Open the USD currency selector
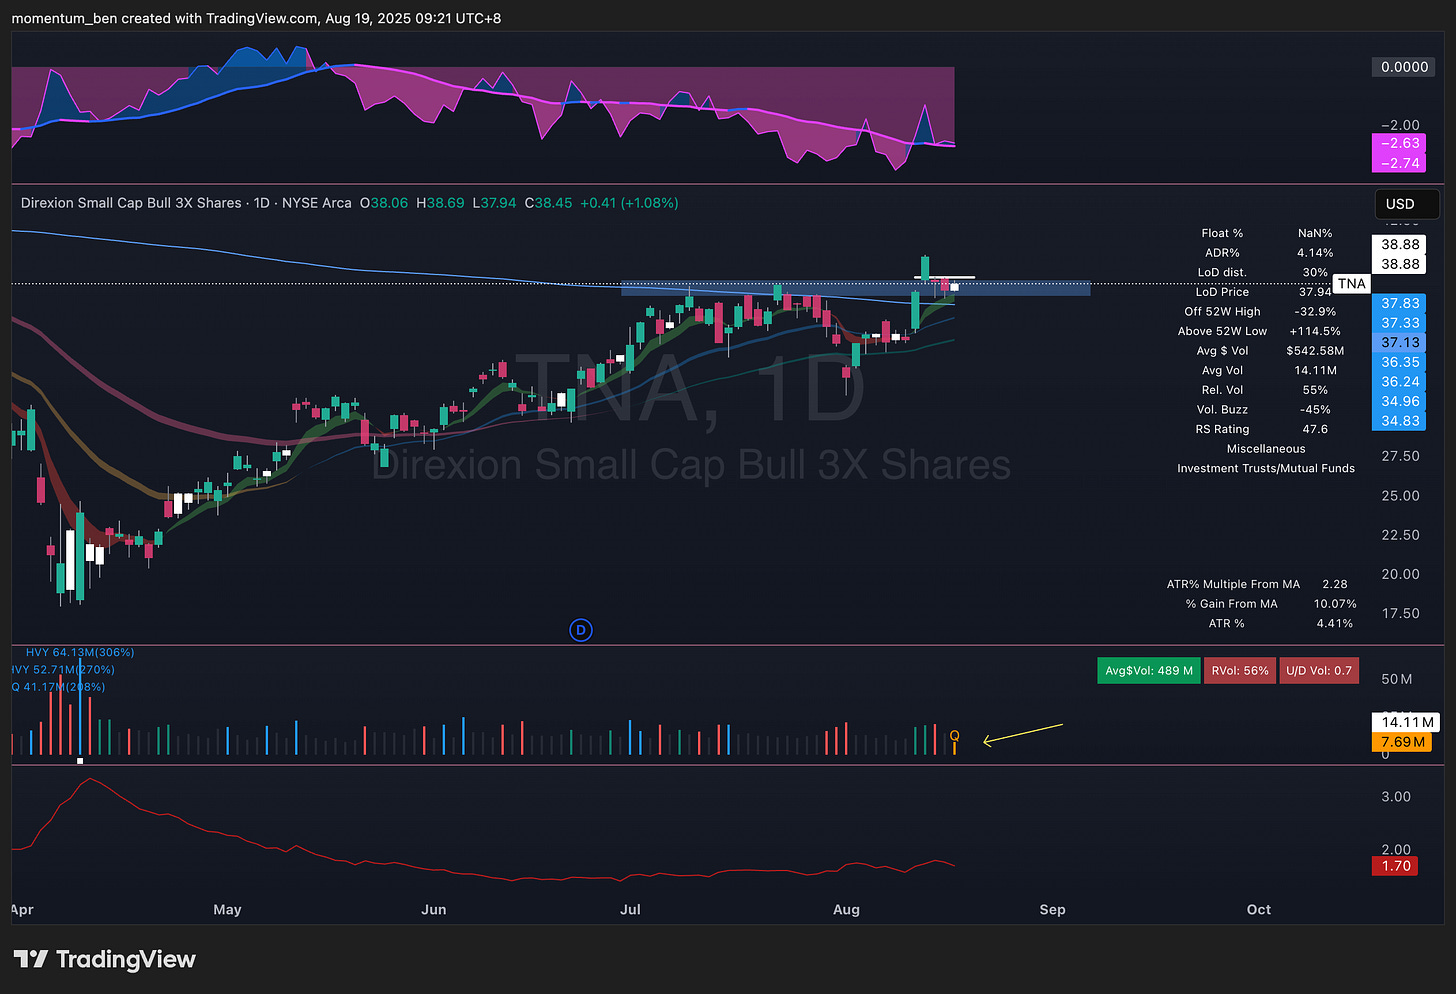 (x=1406, y=204)
